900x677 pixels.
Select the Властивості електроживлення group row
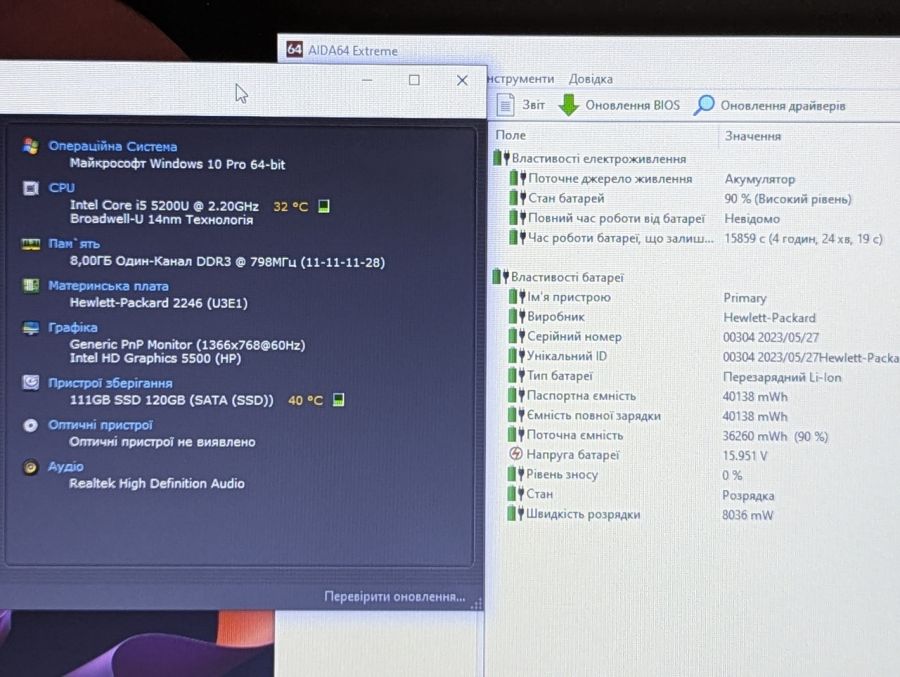(589, 158)
